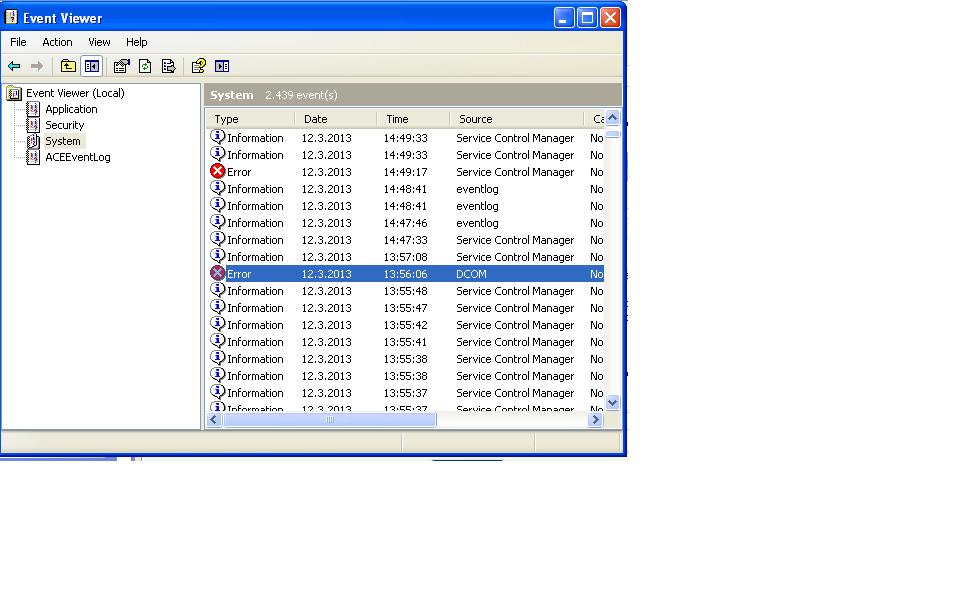953x608 pixels.
Task: Sort by the Date column header
Action: (335, 119)
